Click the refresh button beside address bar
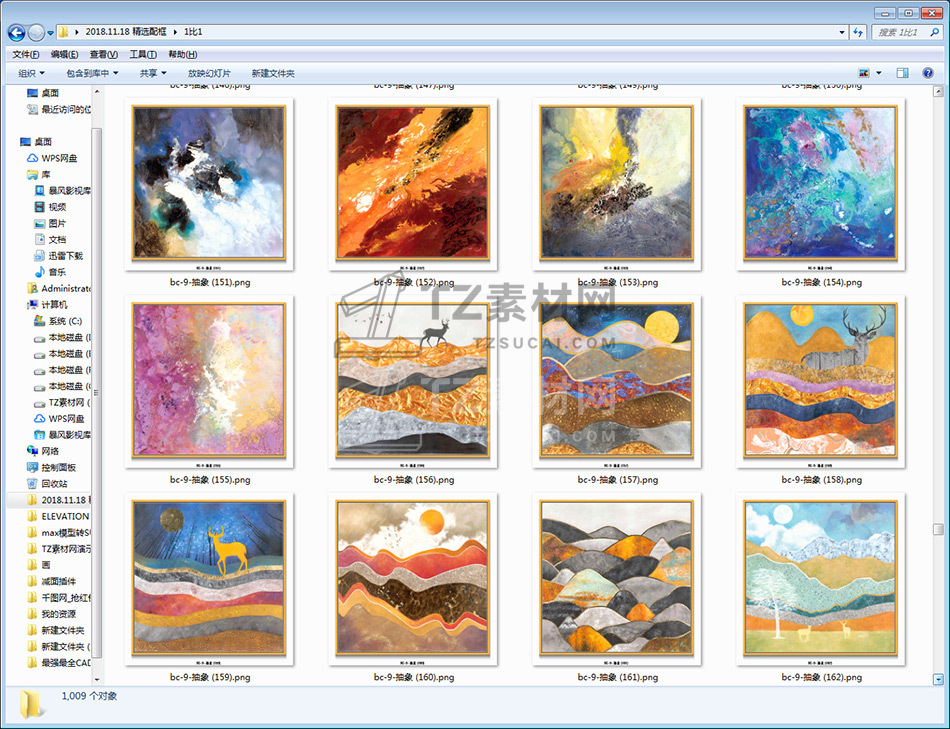Viewport: 950px width, 729px height. point(858,32)
